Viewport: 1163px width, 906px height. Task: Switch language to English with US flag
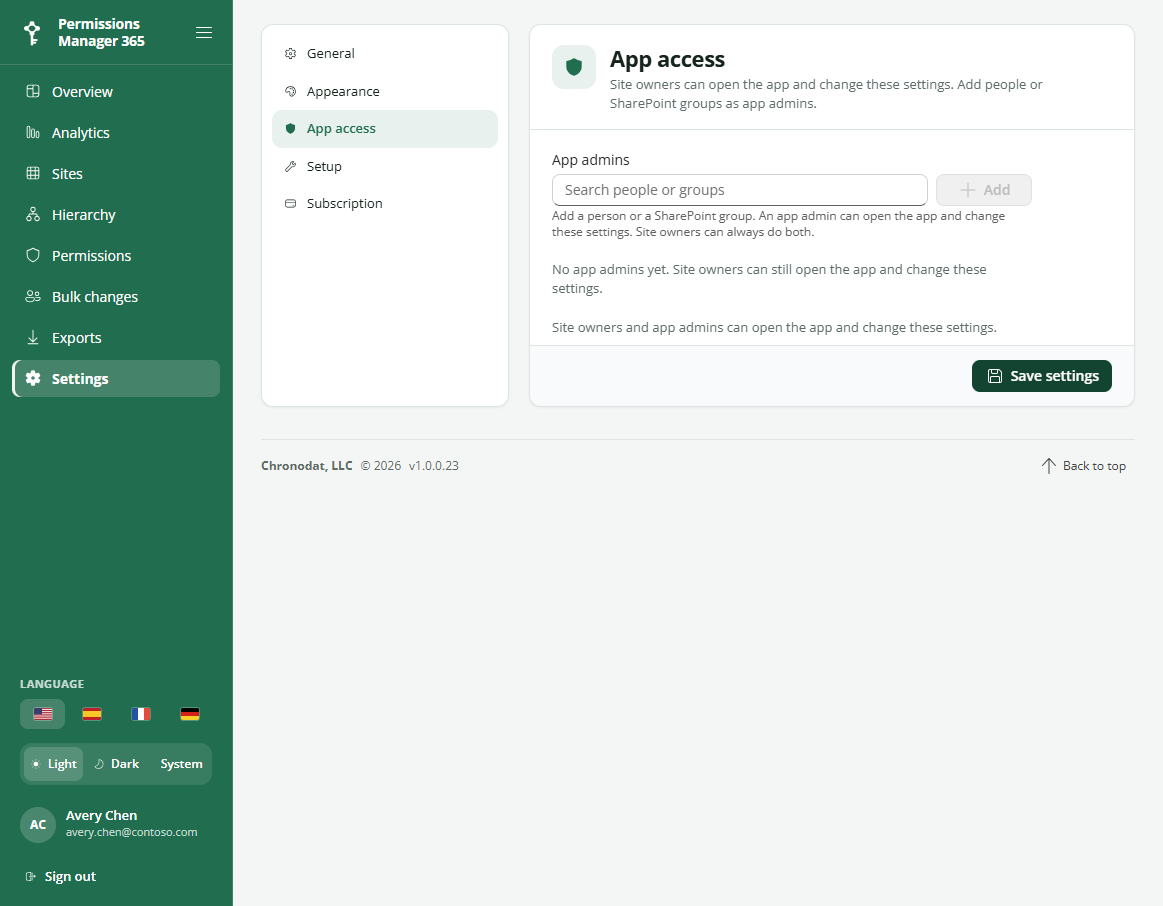(42, 714)
